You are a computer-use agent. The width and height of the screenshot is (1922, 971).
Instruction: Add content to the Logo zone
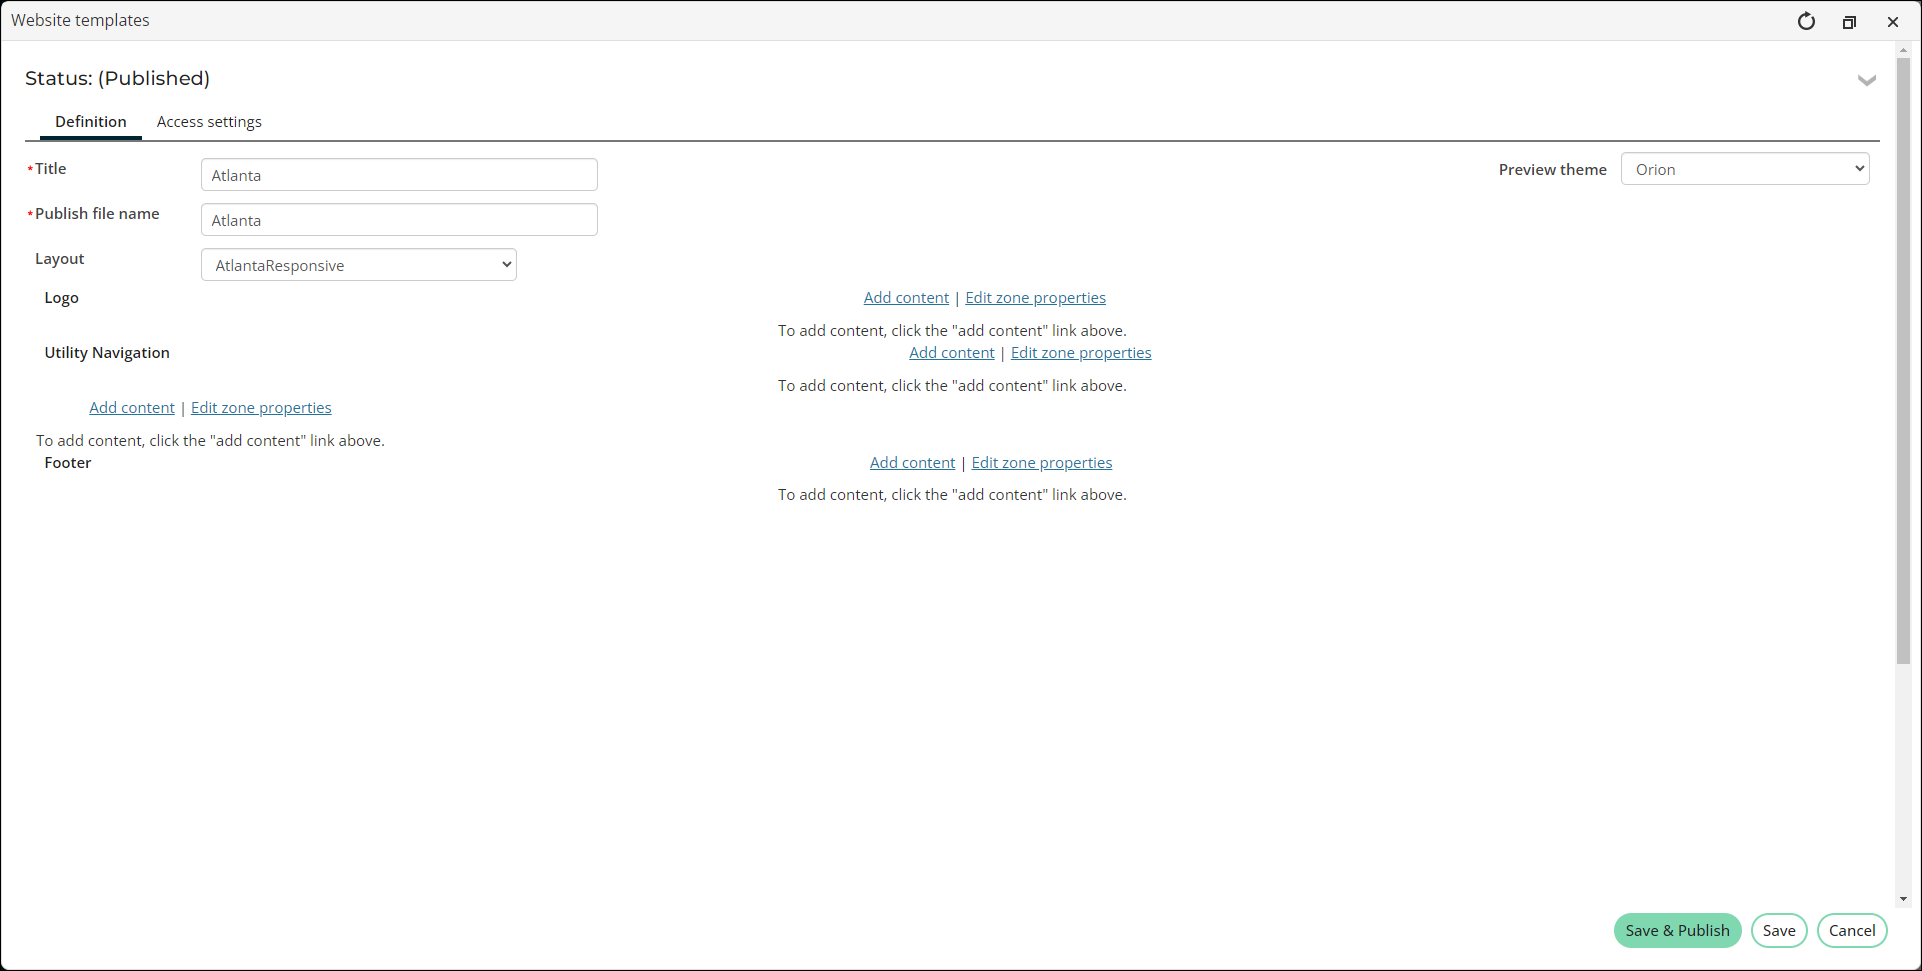(x=906, y=298)
